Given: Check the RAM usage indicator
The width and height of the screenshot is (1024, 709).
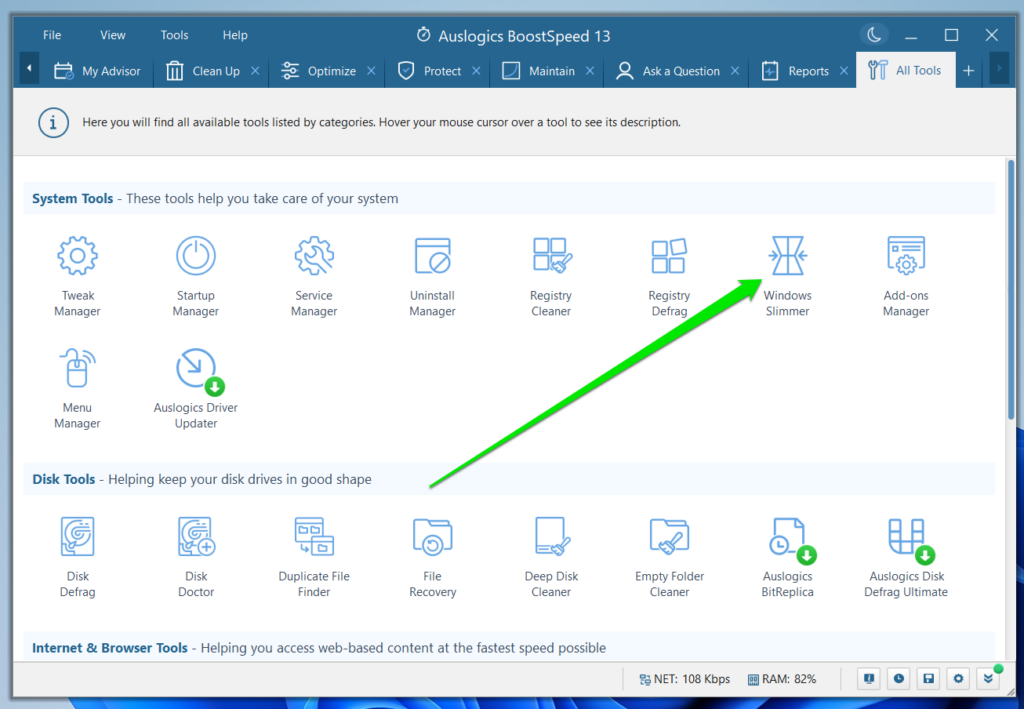Looking at the screenshot, I should pos(781,678).
